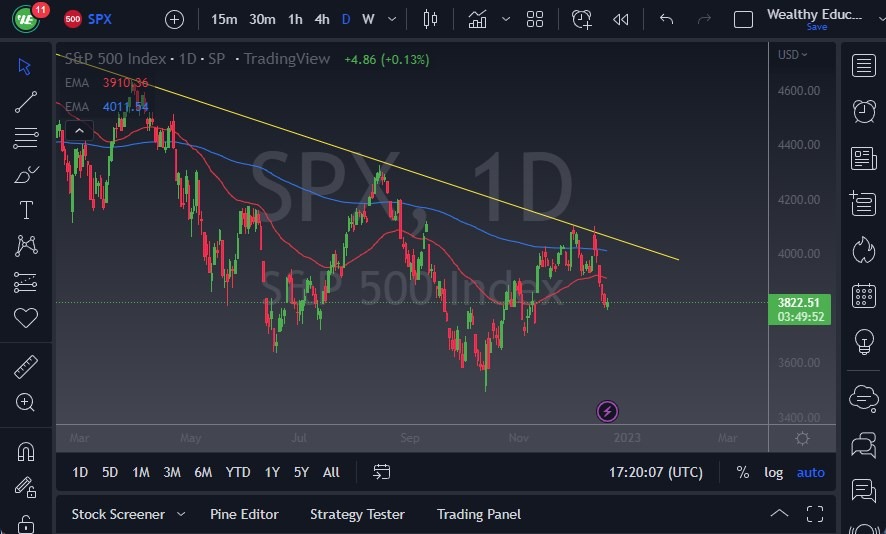
Task: Click the SPX symbol search field
Action: 100,19
